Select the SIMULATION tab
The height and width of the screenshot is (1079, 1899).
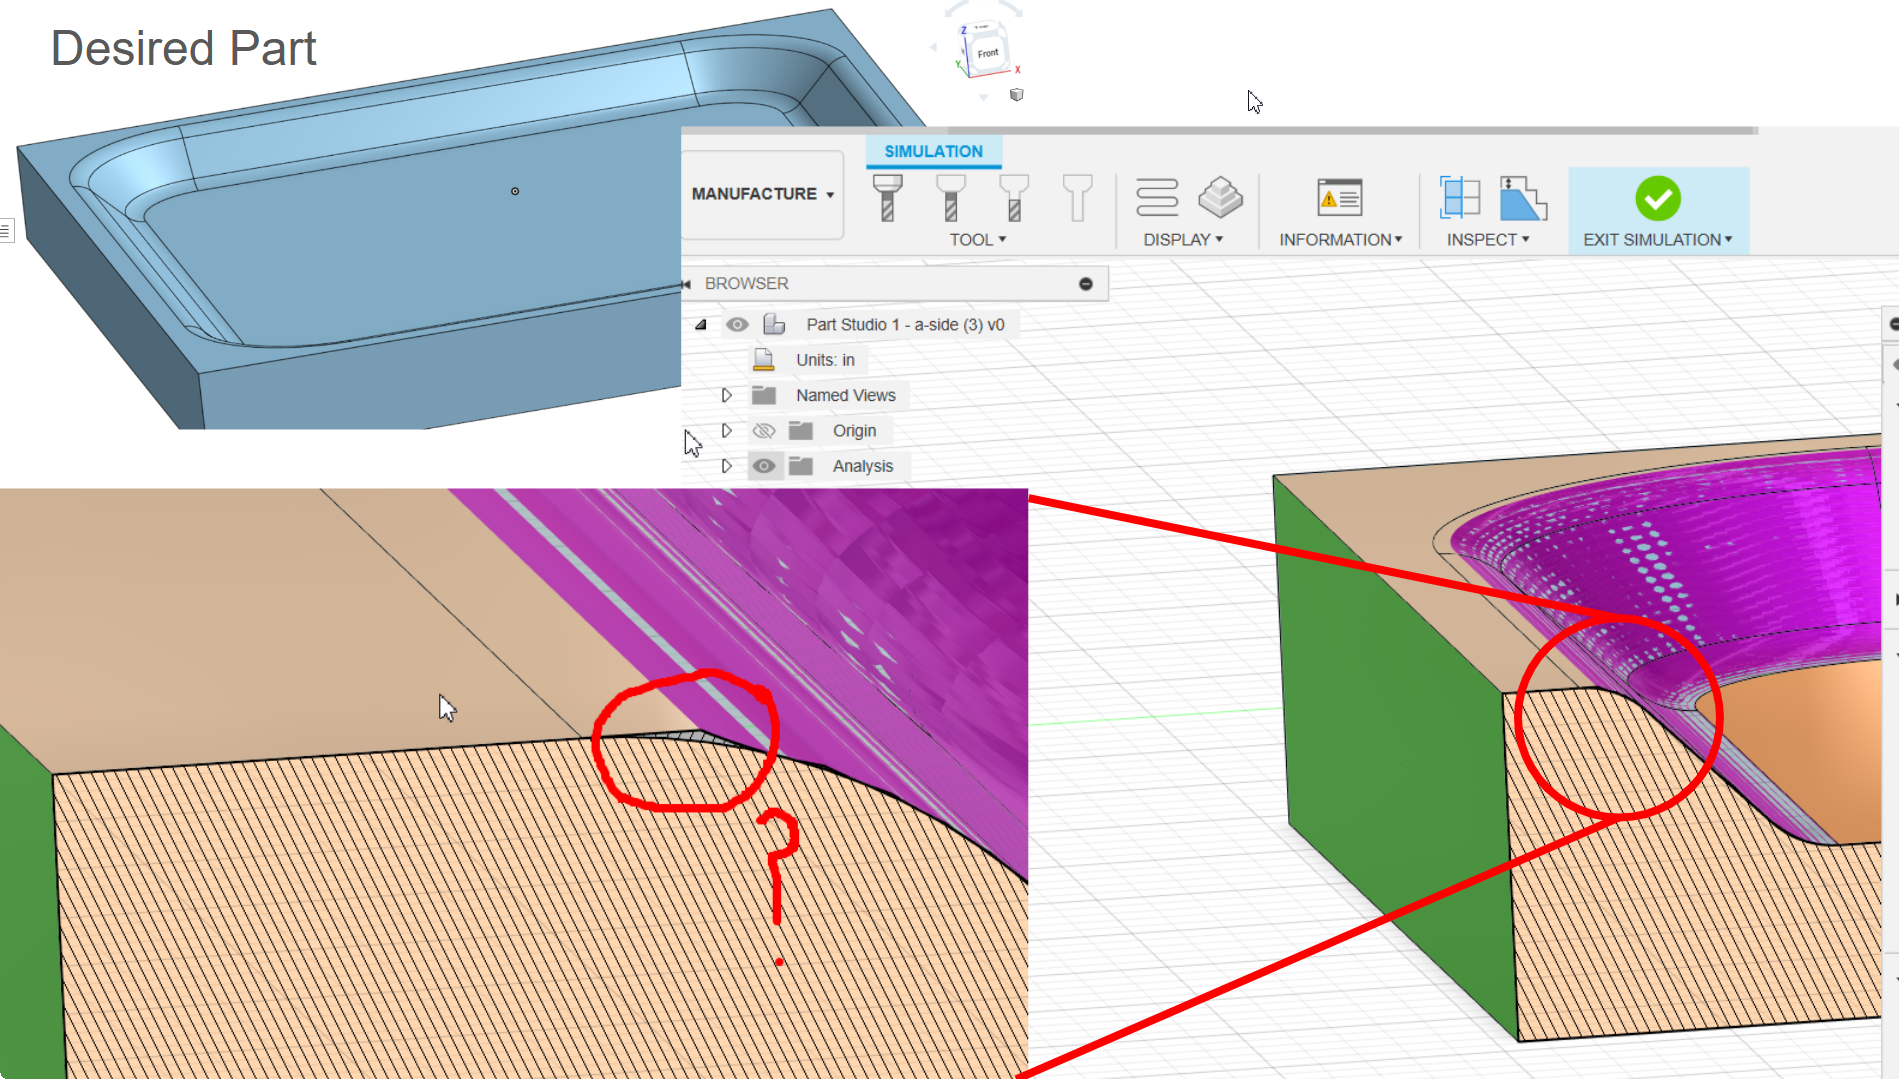pyautogui.click(x=934, y=151)
